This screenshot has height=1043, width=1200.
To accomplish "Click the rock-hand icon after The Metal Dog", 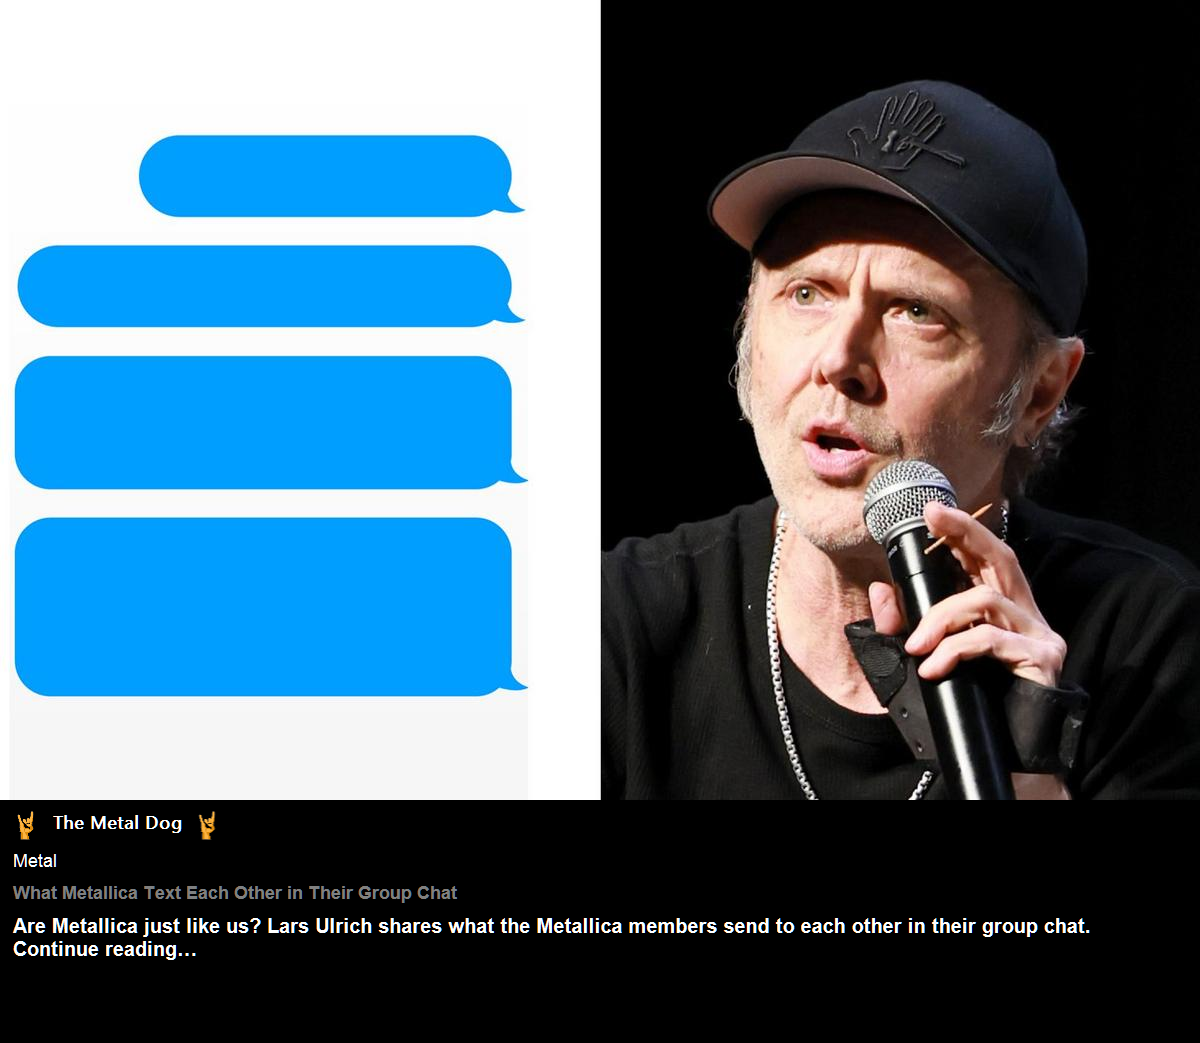I will pos(207,825).
